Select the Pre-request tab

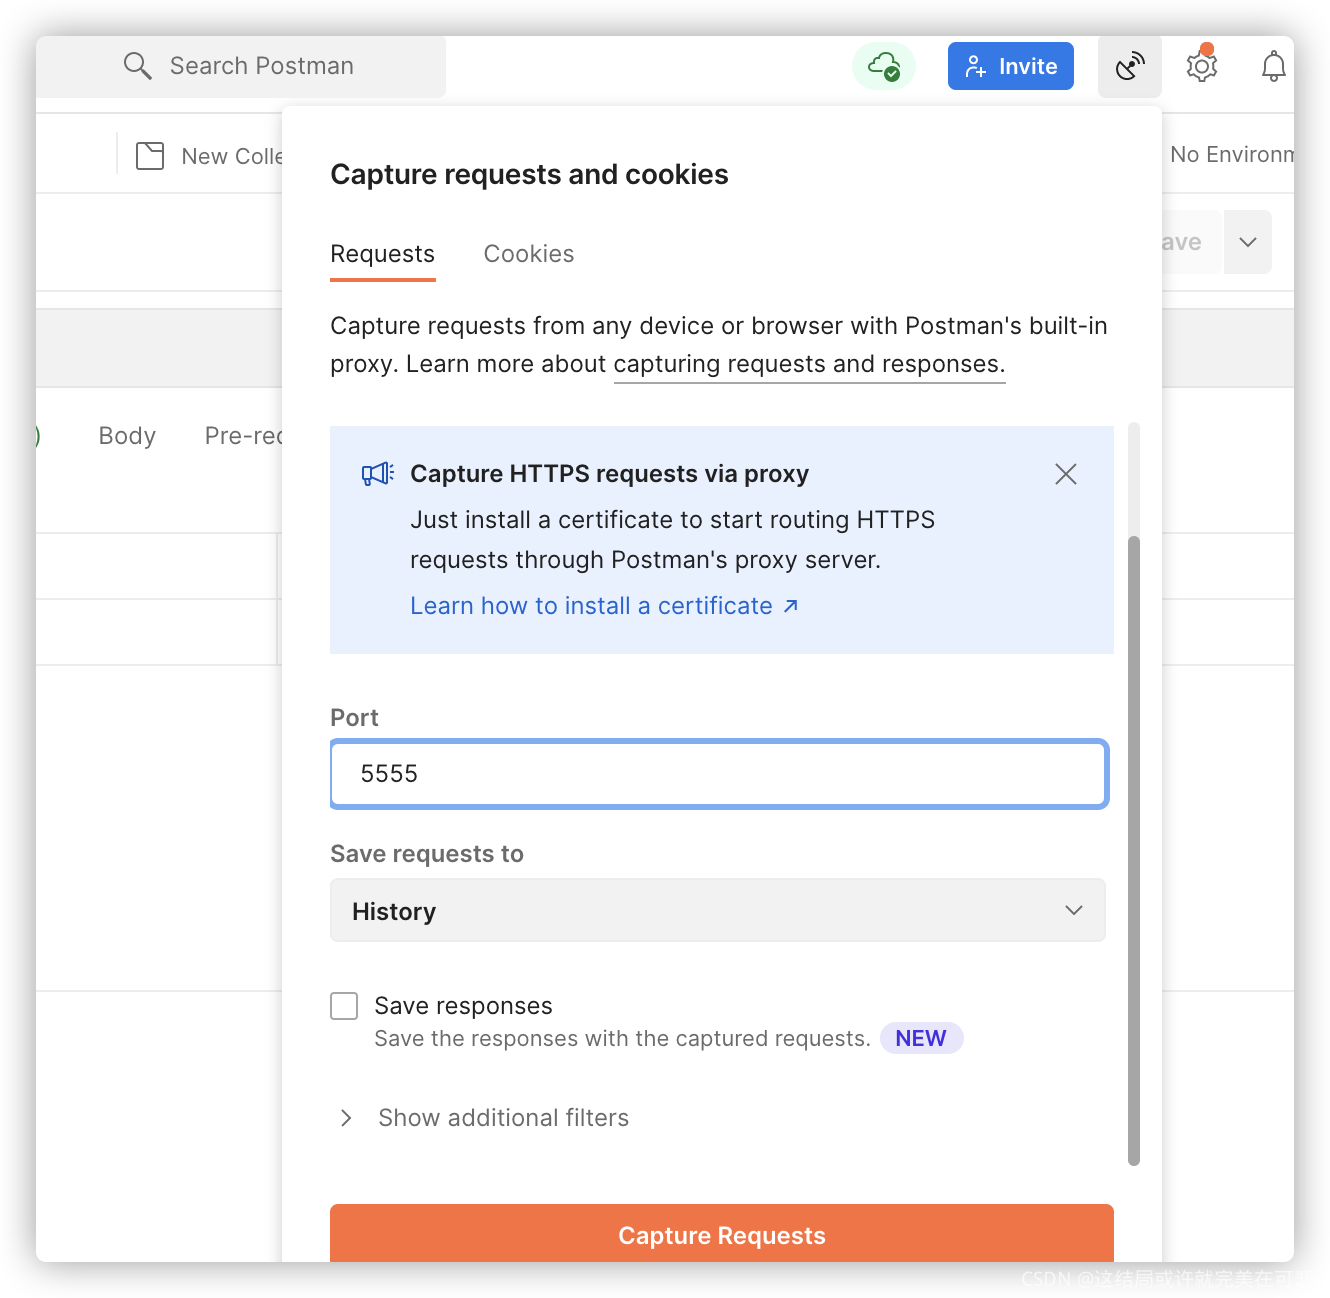[x=244, y=436]
